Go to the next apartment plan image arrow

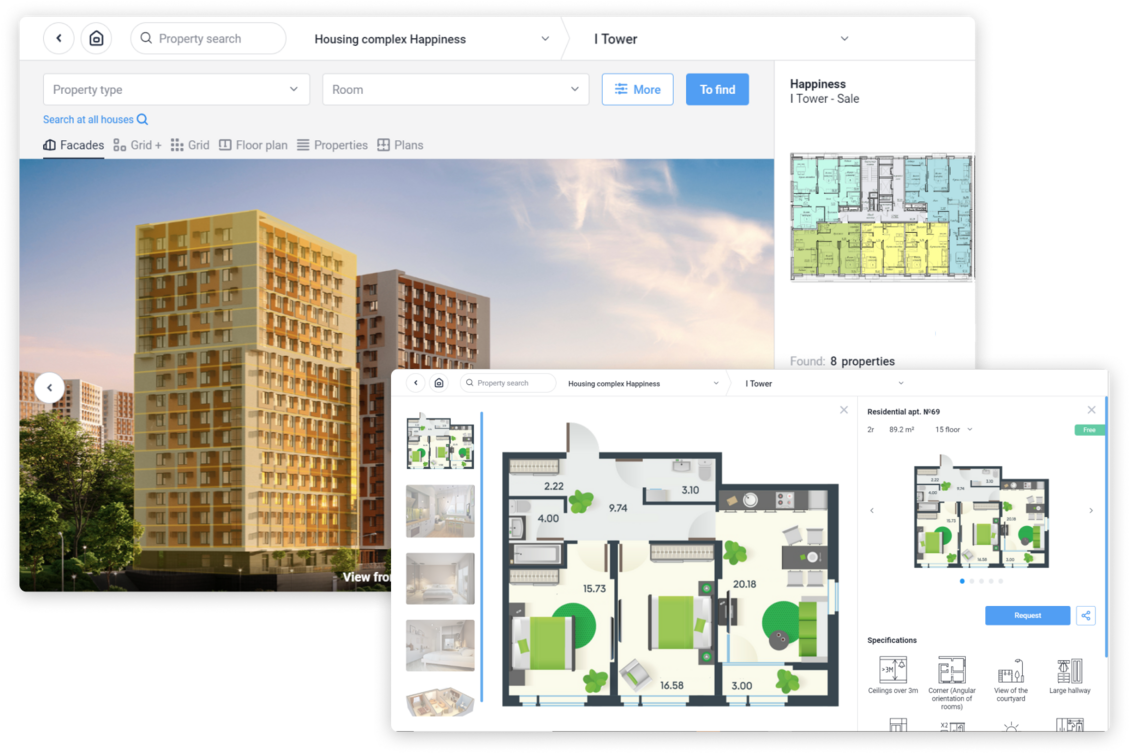tap(1090, 511)
